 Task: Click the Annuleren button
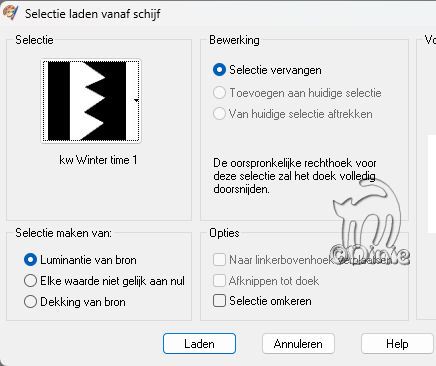pyautogui.click(x=298, y=344)
